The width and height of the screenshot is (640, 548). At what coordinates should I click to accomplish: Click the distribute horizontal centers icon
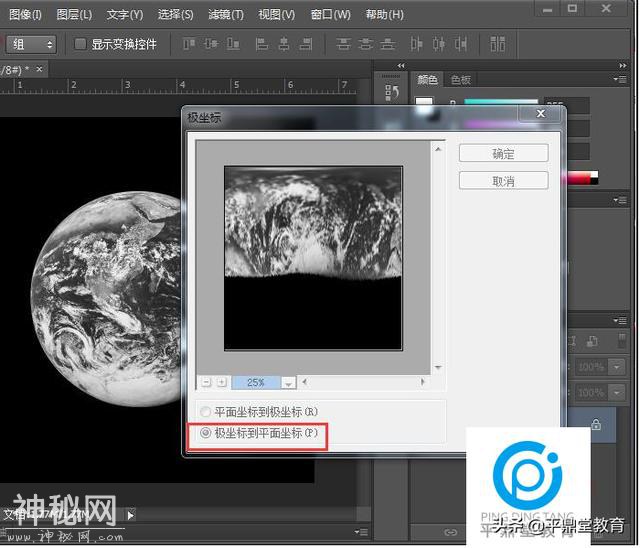[x=439, y=44]
